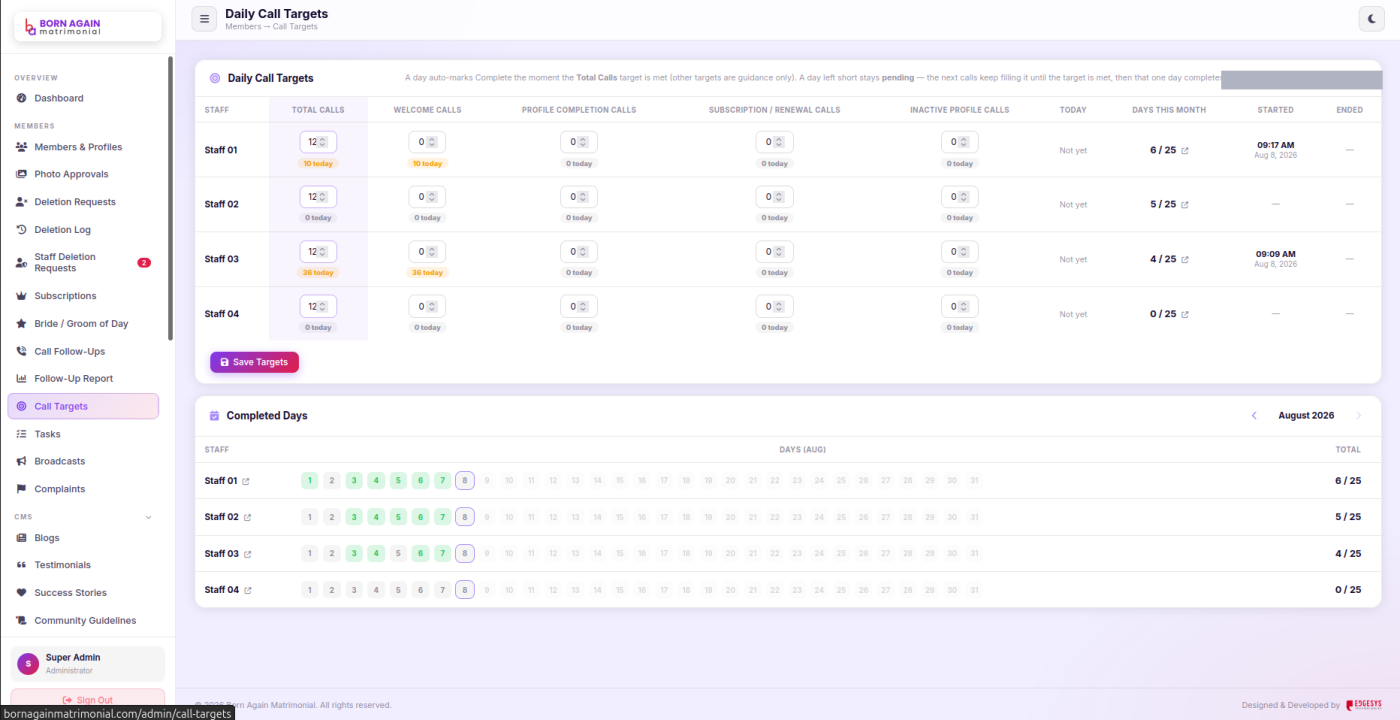Viewport: 1400px width, 720px height.
Task: Go to previous month in Completed Days
Action: click(x=1255, y=416)
